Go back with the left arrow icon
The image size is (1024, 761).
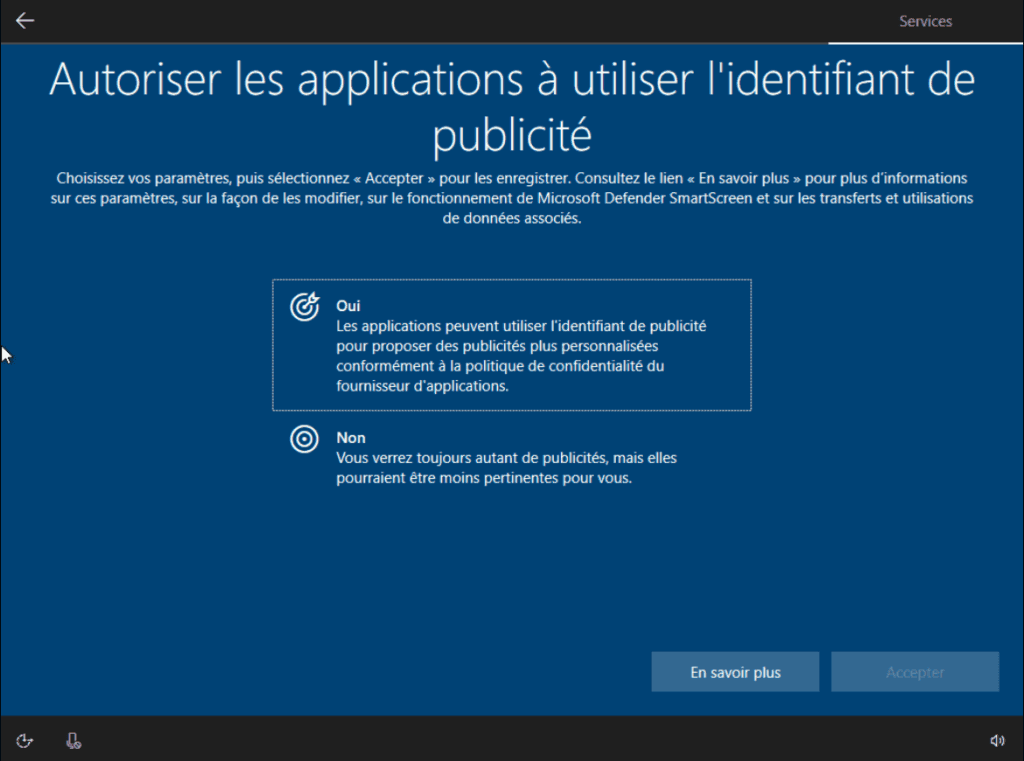click(x=25, y=21)
